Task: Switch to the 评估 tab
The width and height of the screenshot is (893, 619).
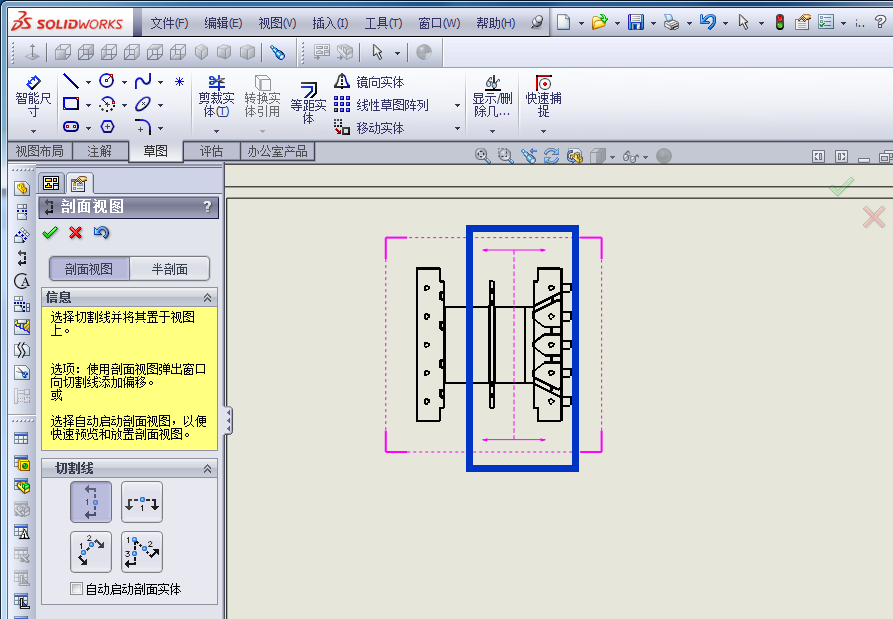Action: tap(211, 151)
